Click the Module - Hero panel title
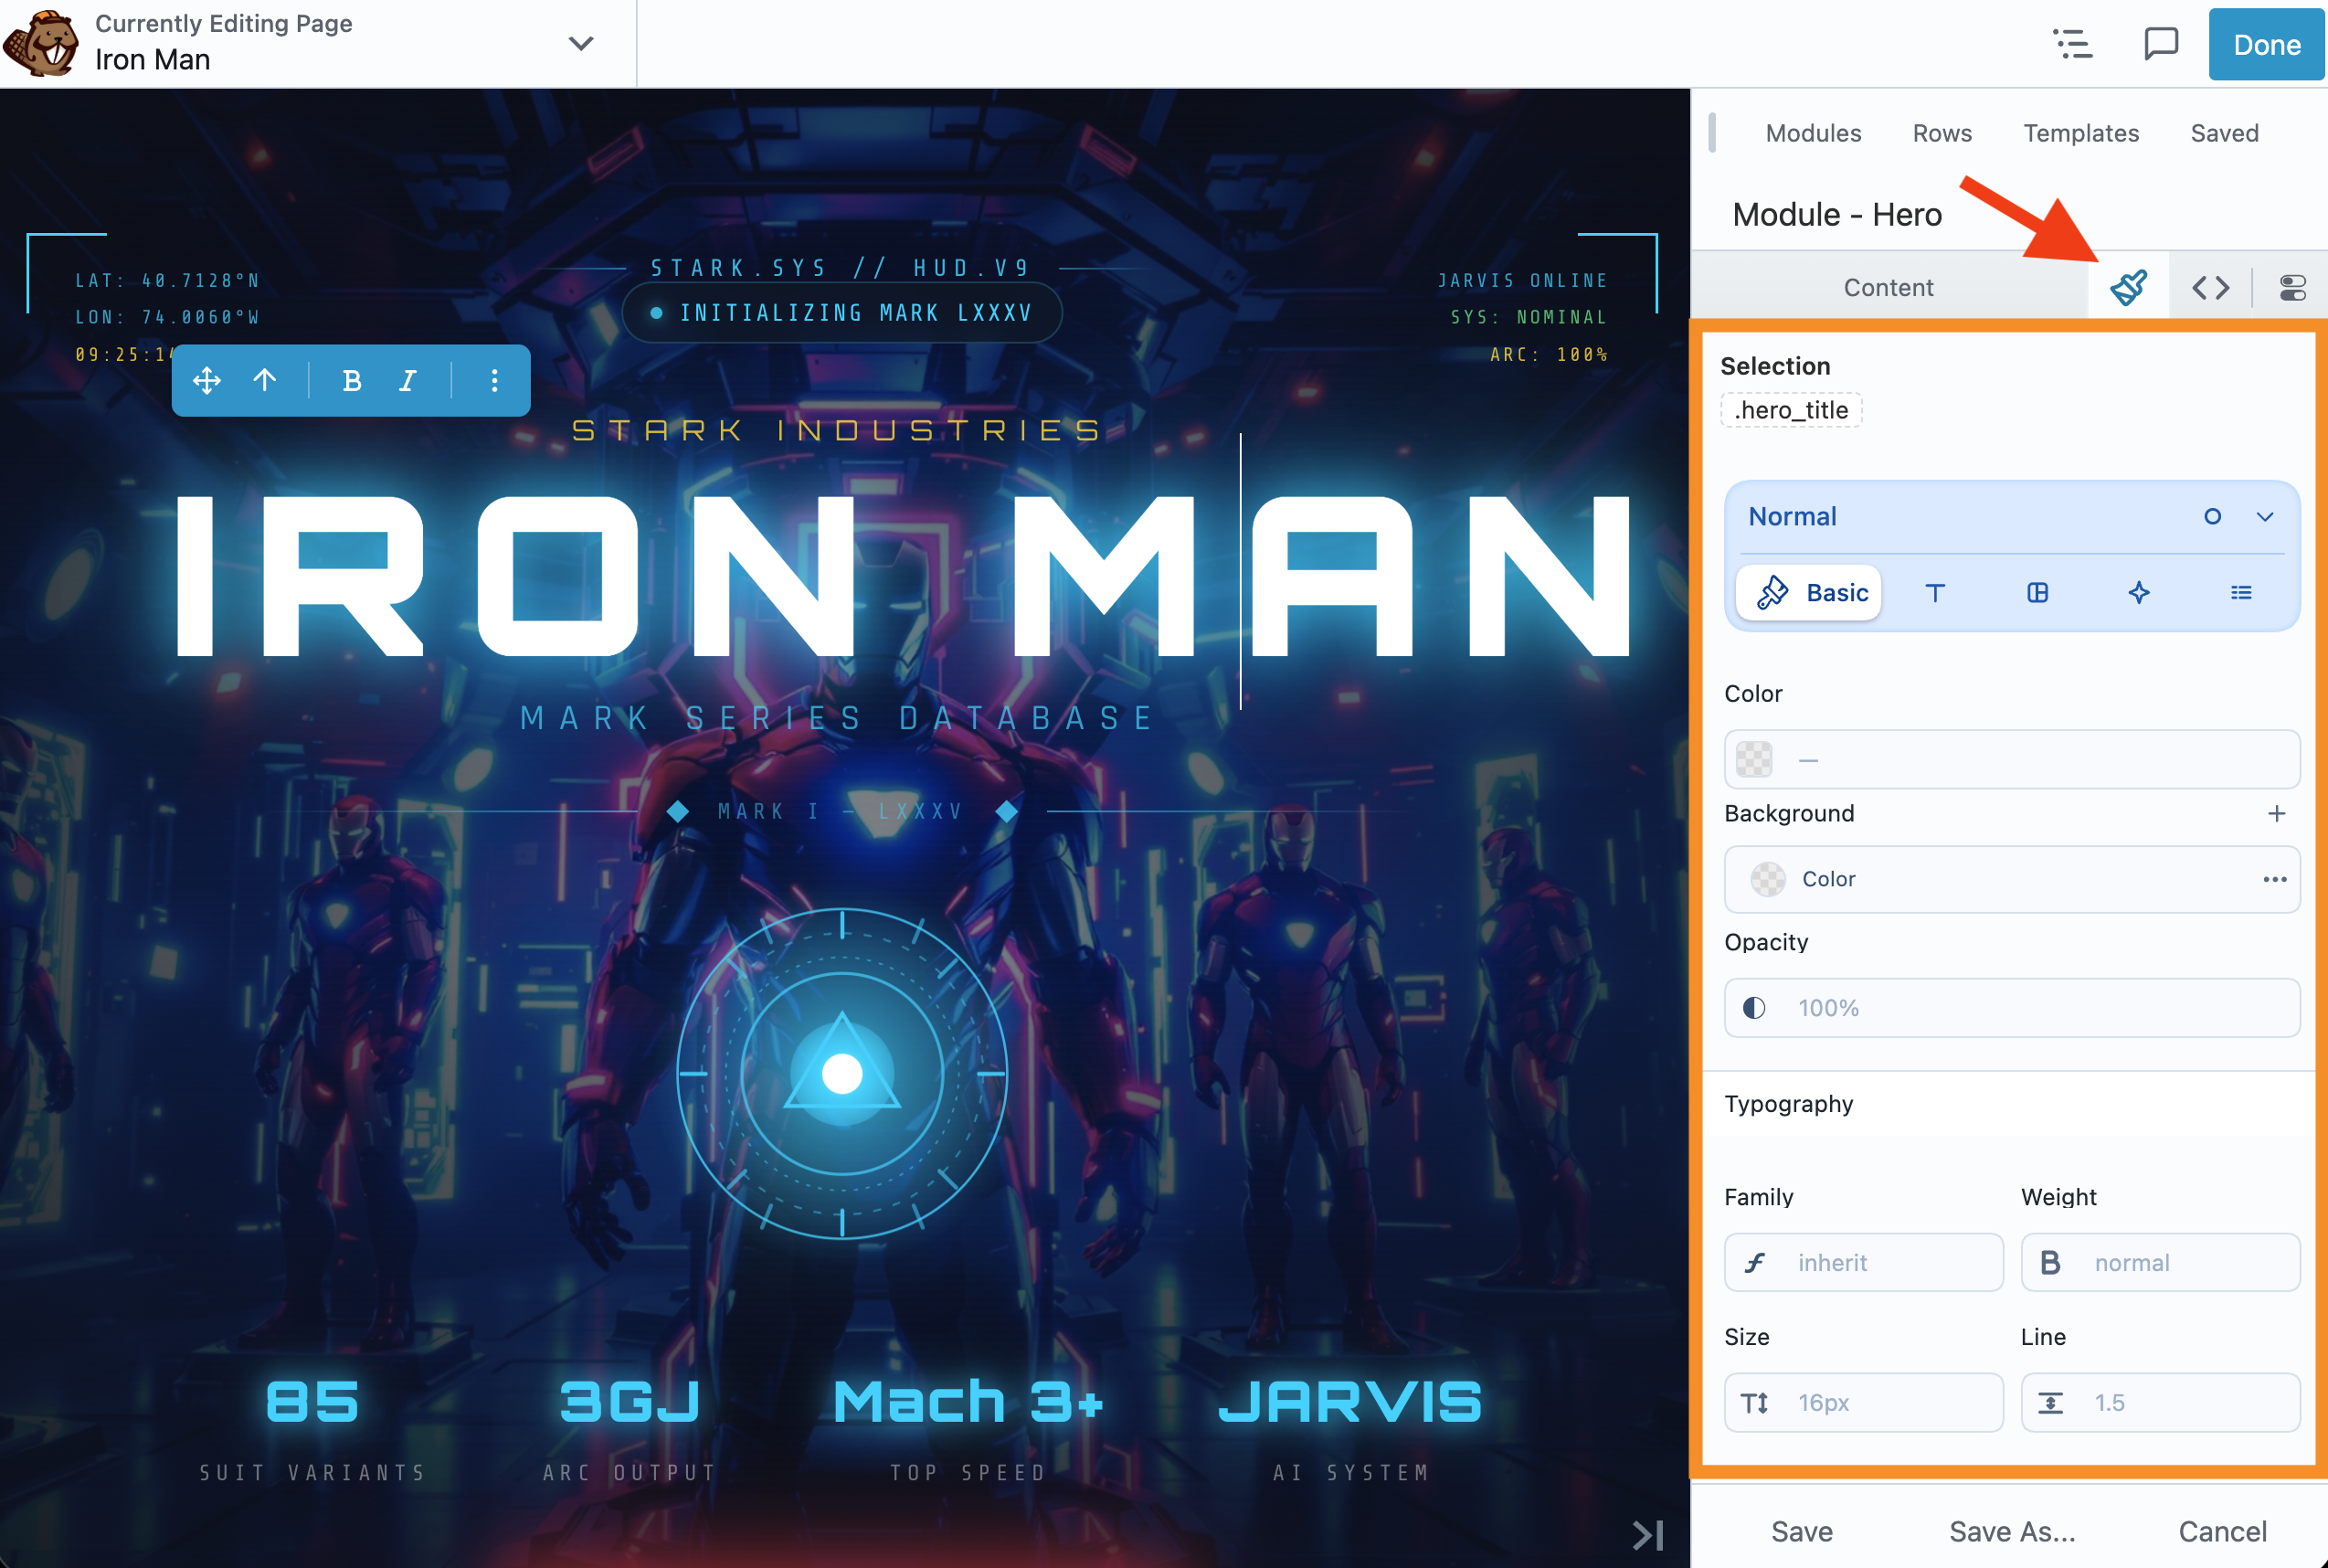The width and height of the screenshot is (2328, 1568). (1837, 214)
